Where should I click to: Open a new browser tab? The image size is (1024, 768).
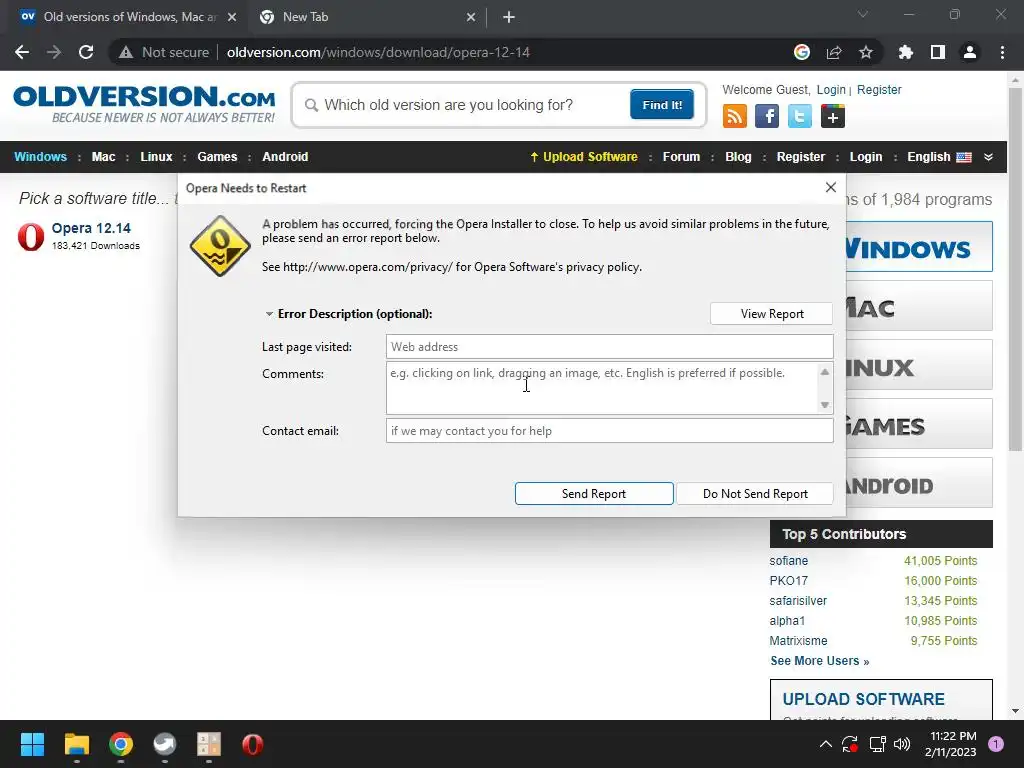(x=509, y=17)
